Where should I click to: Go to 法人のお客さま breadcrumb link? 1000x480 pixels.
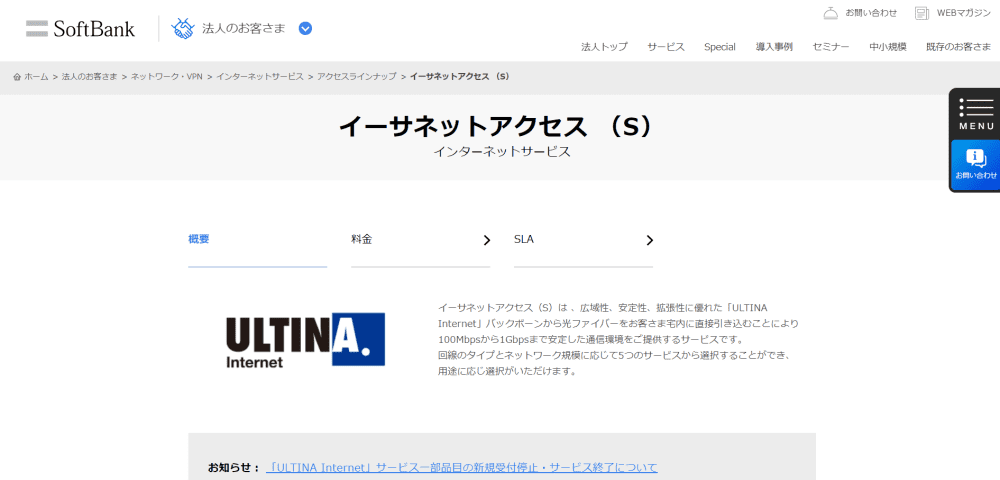click(89, 76)
